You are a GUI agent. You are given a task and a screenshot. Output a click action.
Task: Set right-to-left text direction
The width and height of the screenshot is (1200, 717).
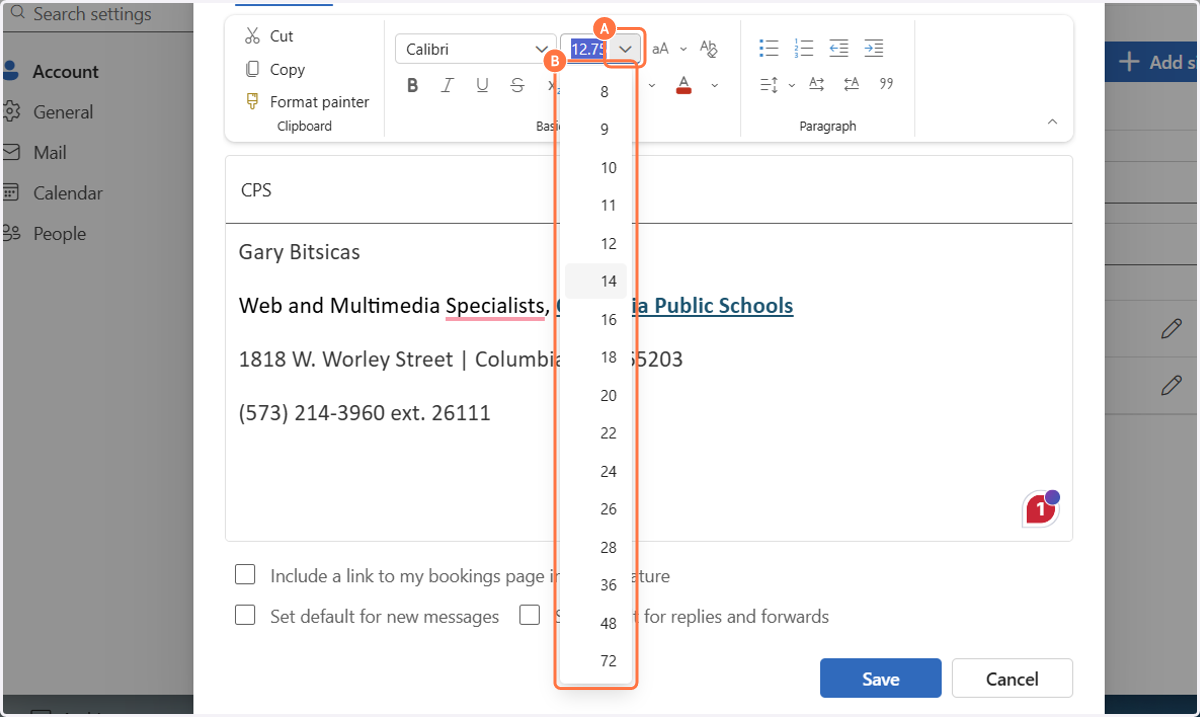[x=851, y=85]
